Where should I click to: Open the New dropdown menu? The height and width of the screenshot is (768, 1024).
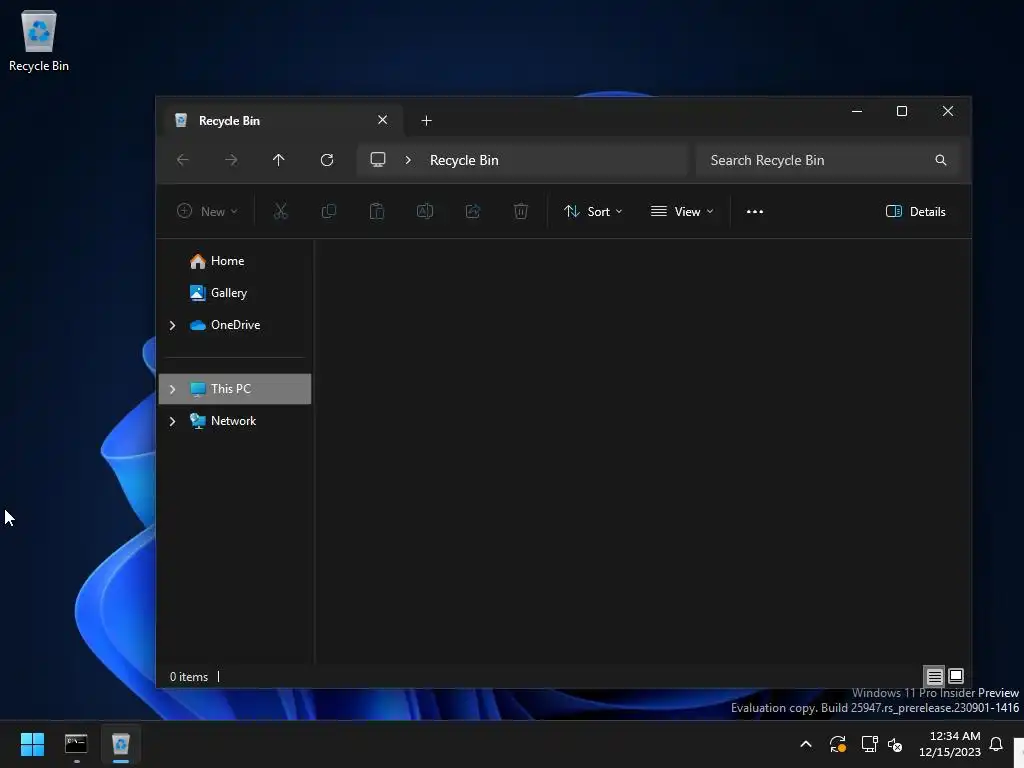(208, 212)
